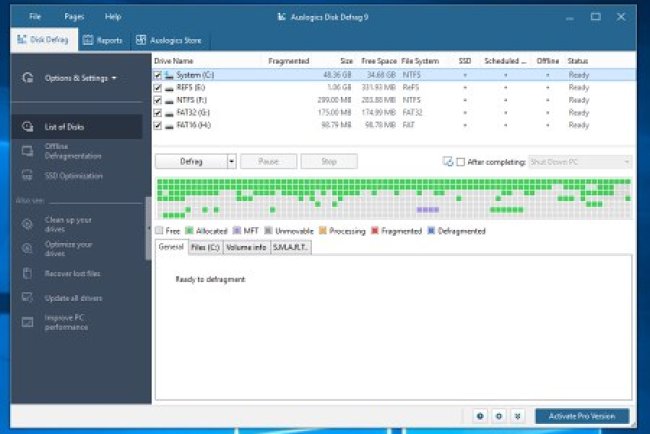Select List of Disks icon in sidebar
650x434 pixels.
(x=28, y=127)
